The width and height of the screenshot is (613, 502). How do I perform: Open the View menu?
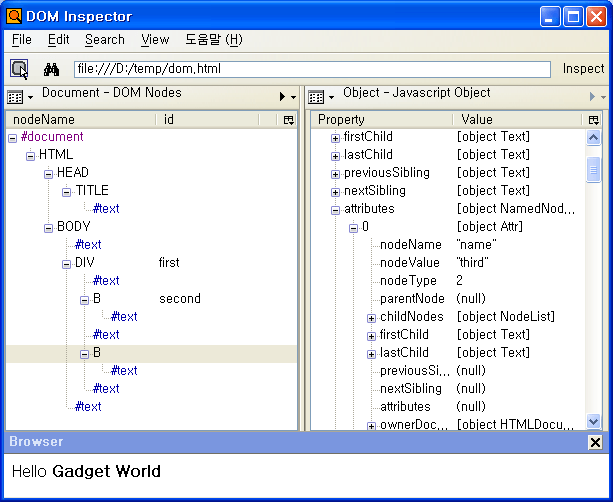click(x=155, y=40)
